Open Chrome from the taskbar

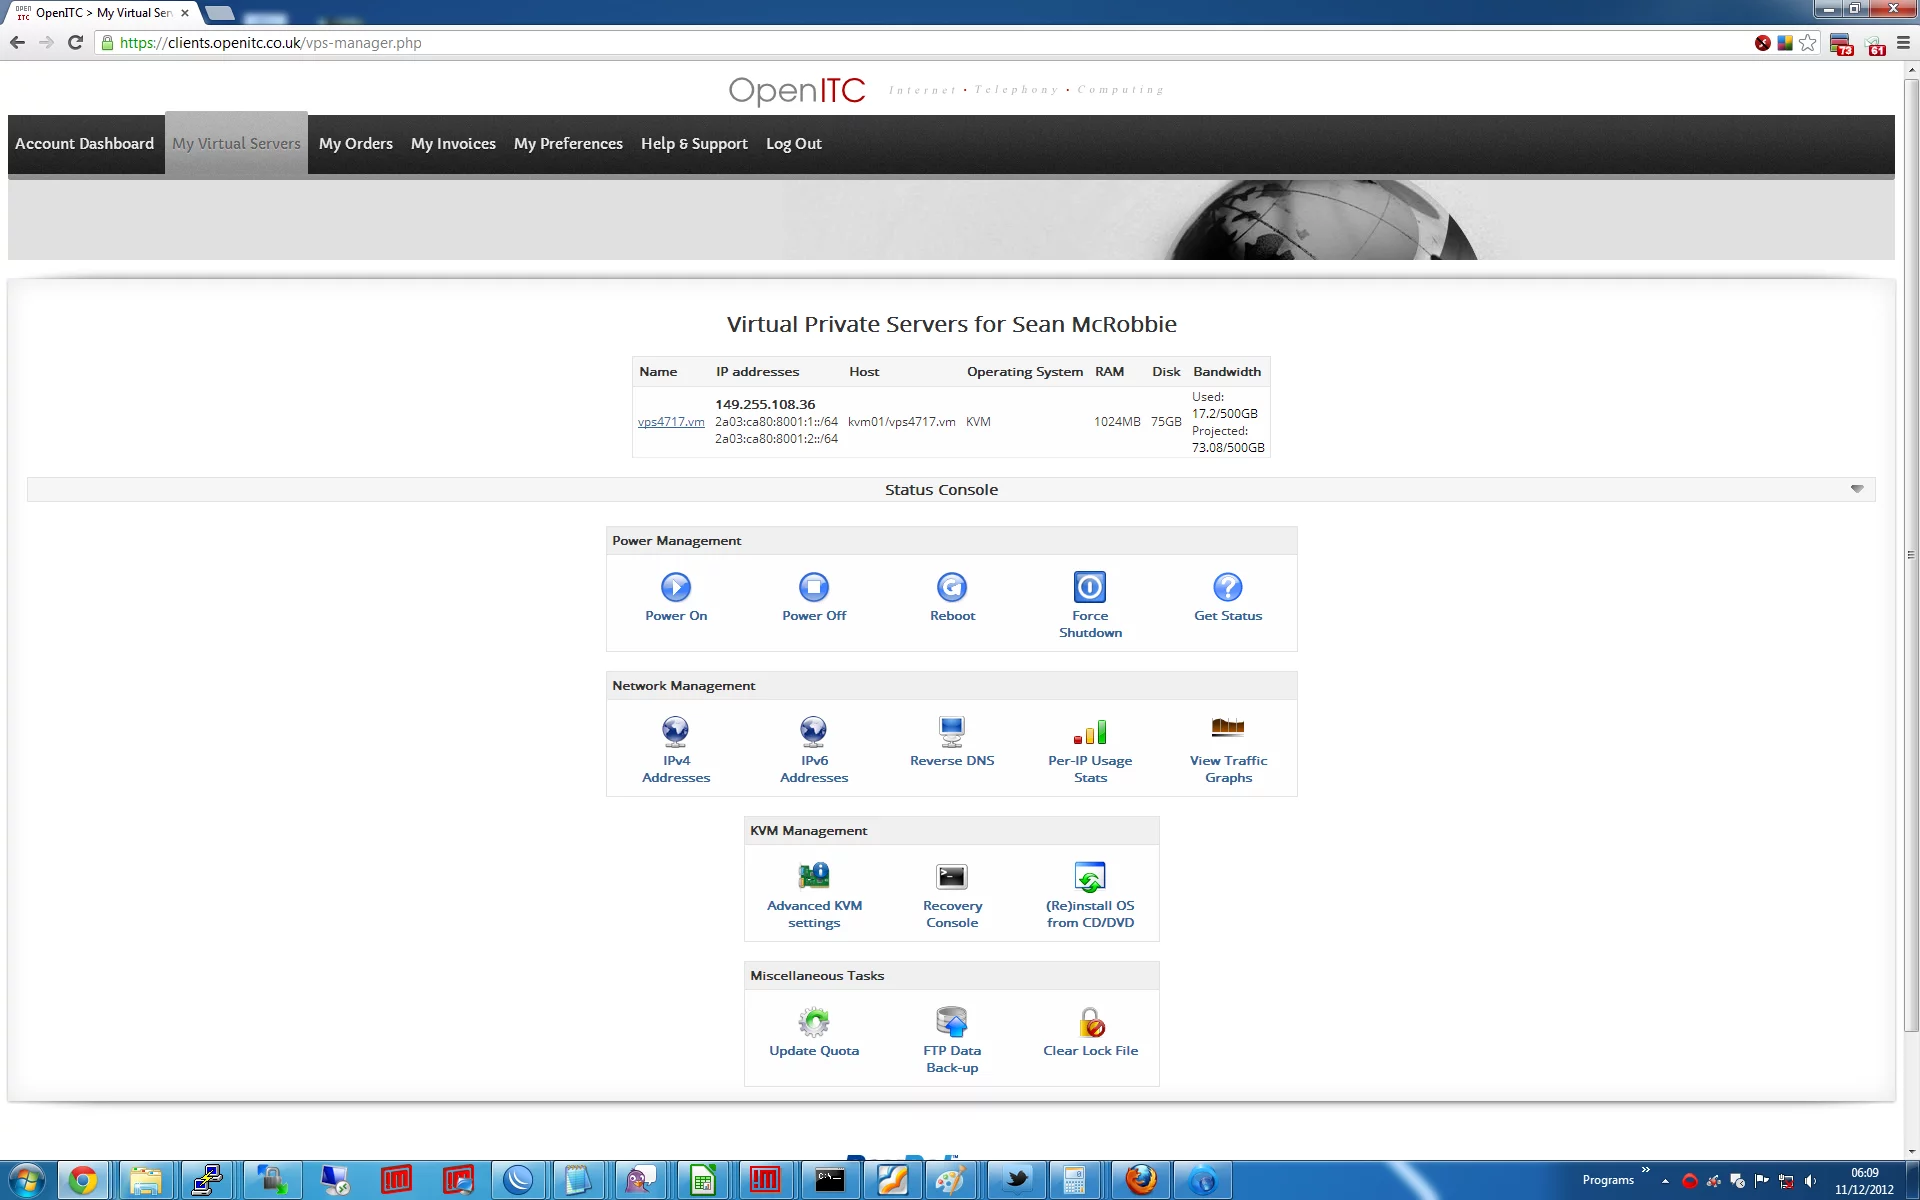83,1181
